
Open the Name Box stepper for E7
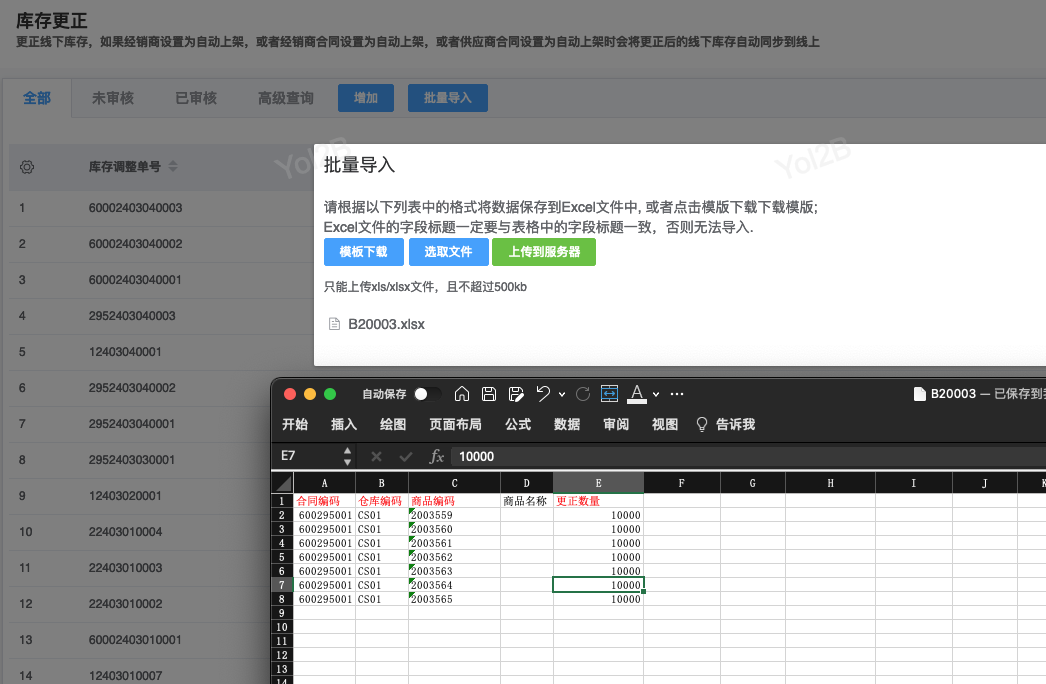[347, 456]
